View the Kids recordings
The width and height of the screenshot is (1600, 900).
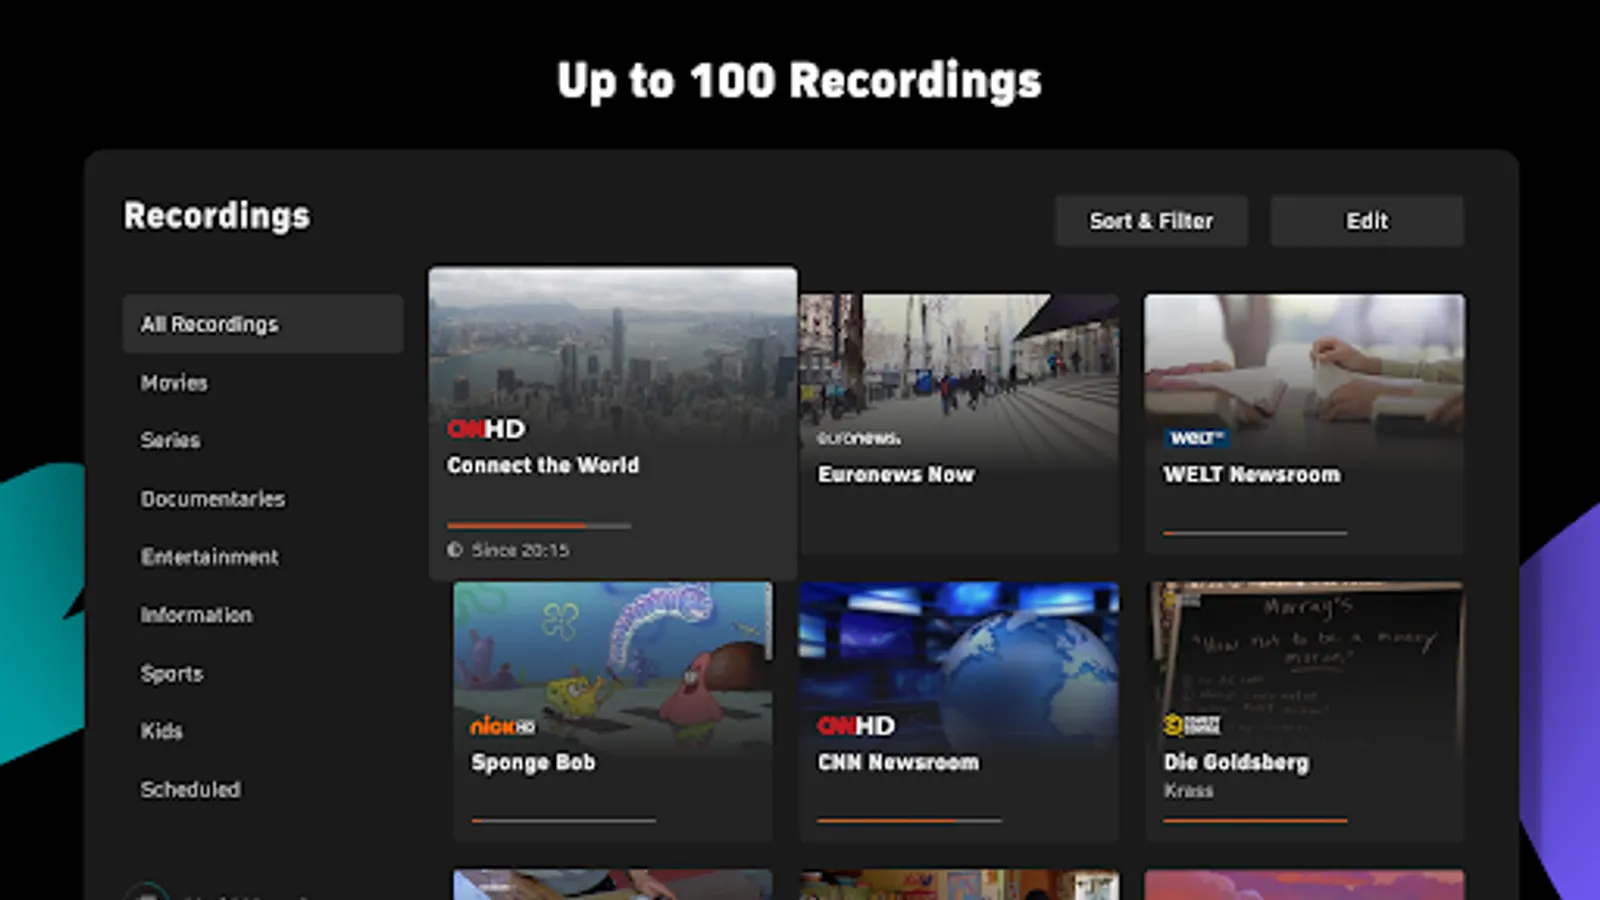161,731
